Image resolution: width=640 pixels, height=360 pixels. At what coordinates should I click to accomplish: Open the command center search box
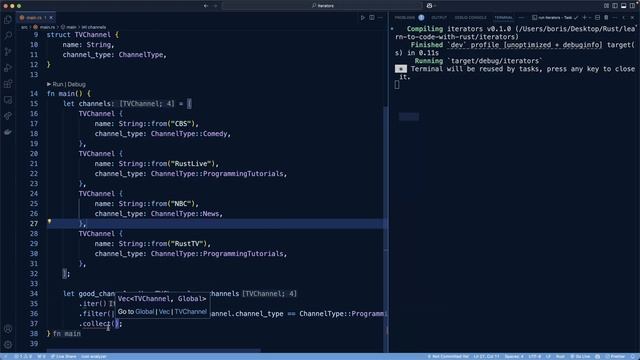(x=322, y=6)
